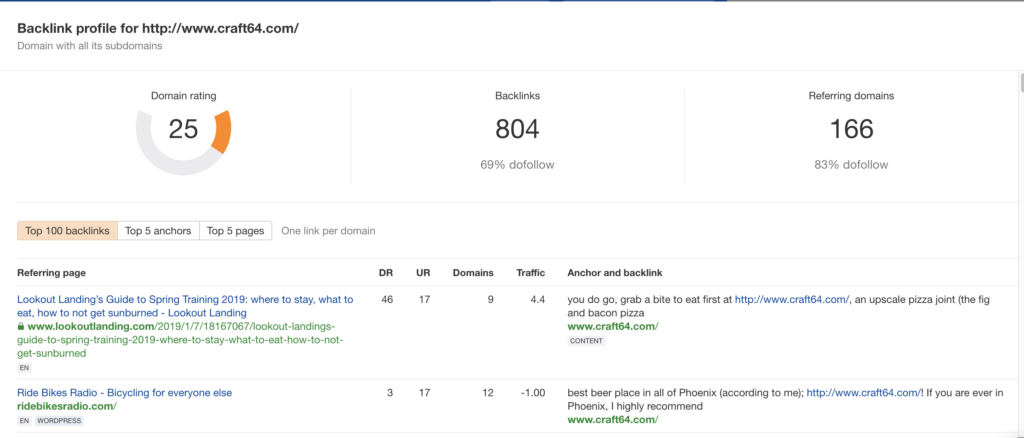
Task: Open Lookout Landing's Guide to Spring Training link
Action: coord(185,299)
